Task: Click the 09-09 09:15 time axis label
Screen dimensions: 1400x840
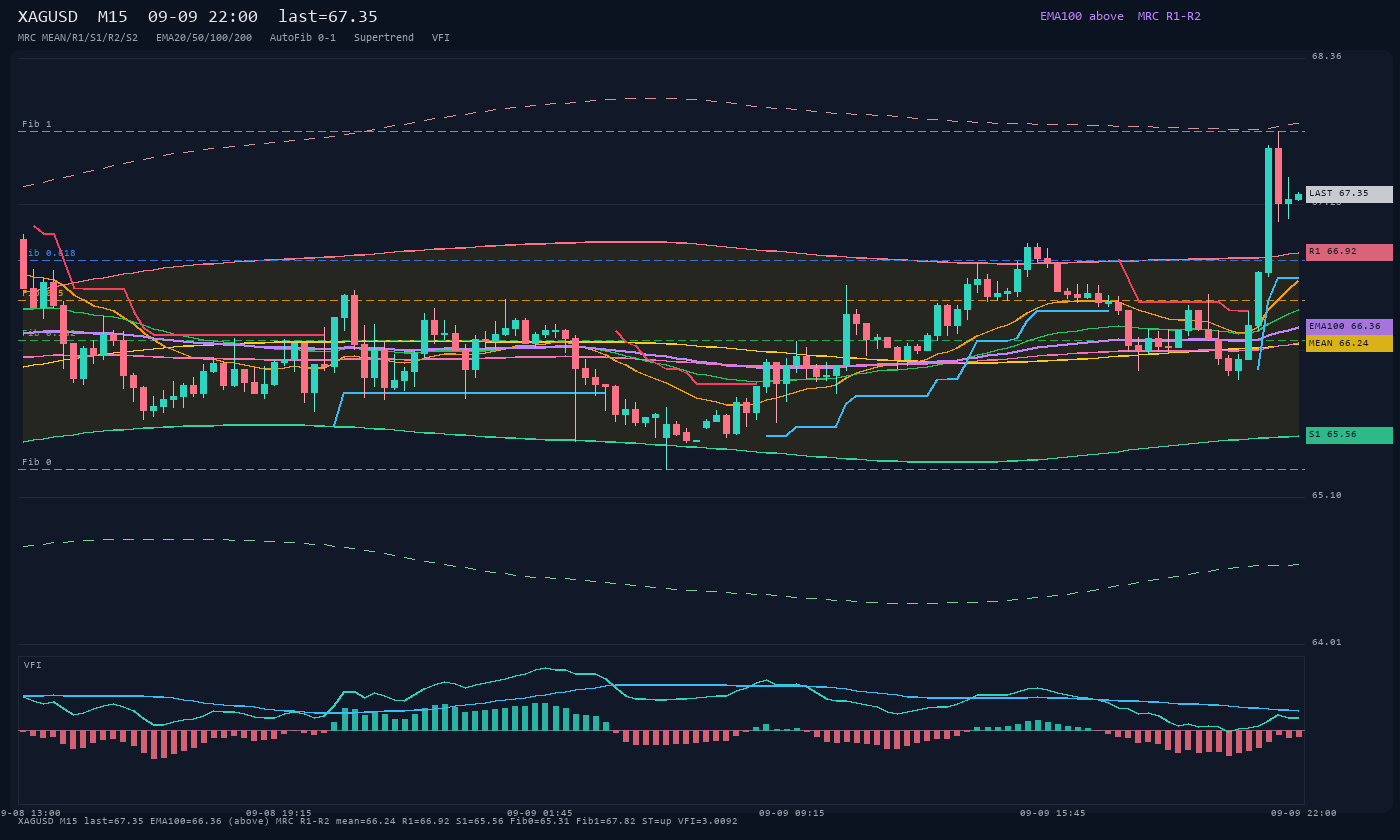Action: (792, 813)
